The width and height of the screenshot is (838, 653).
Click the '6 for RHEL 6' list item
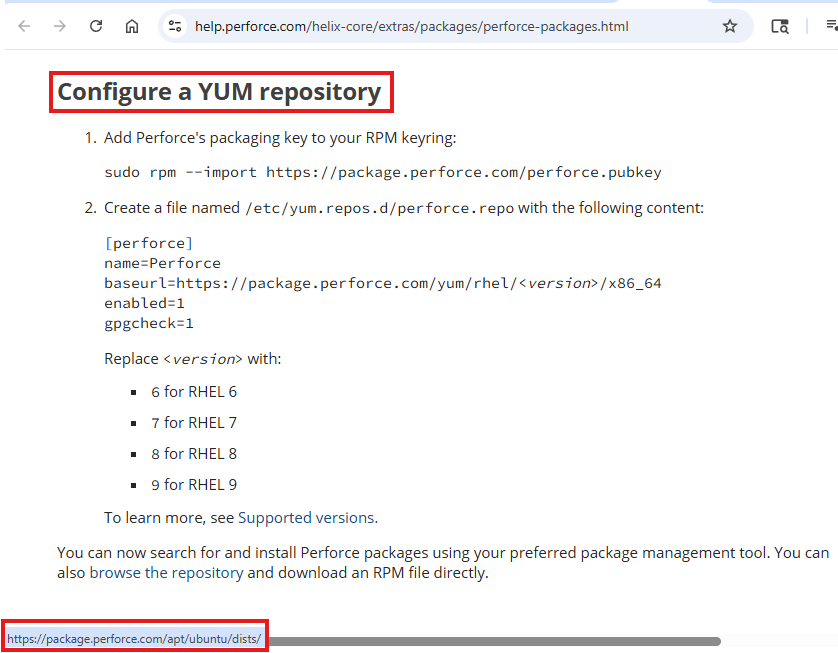click(194, 392)
